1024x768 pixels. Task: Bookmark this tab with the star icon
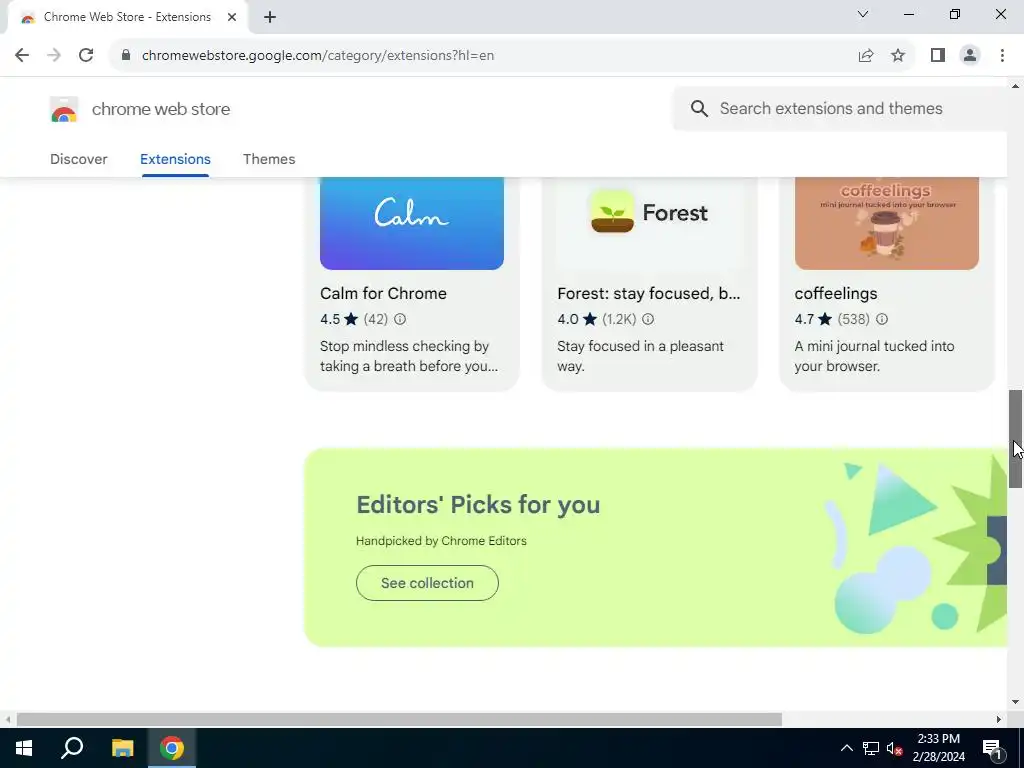898,56
